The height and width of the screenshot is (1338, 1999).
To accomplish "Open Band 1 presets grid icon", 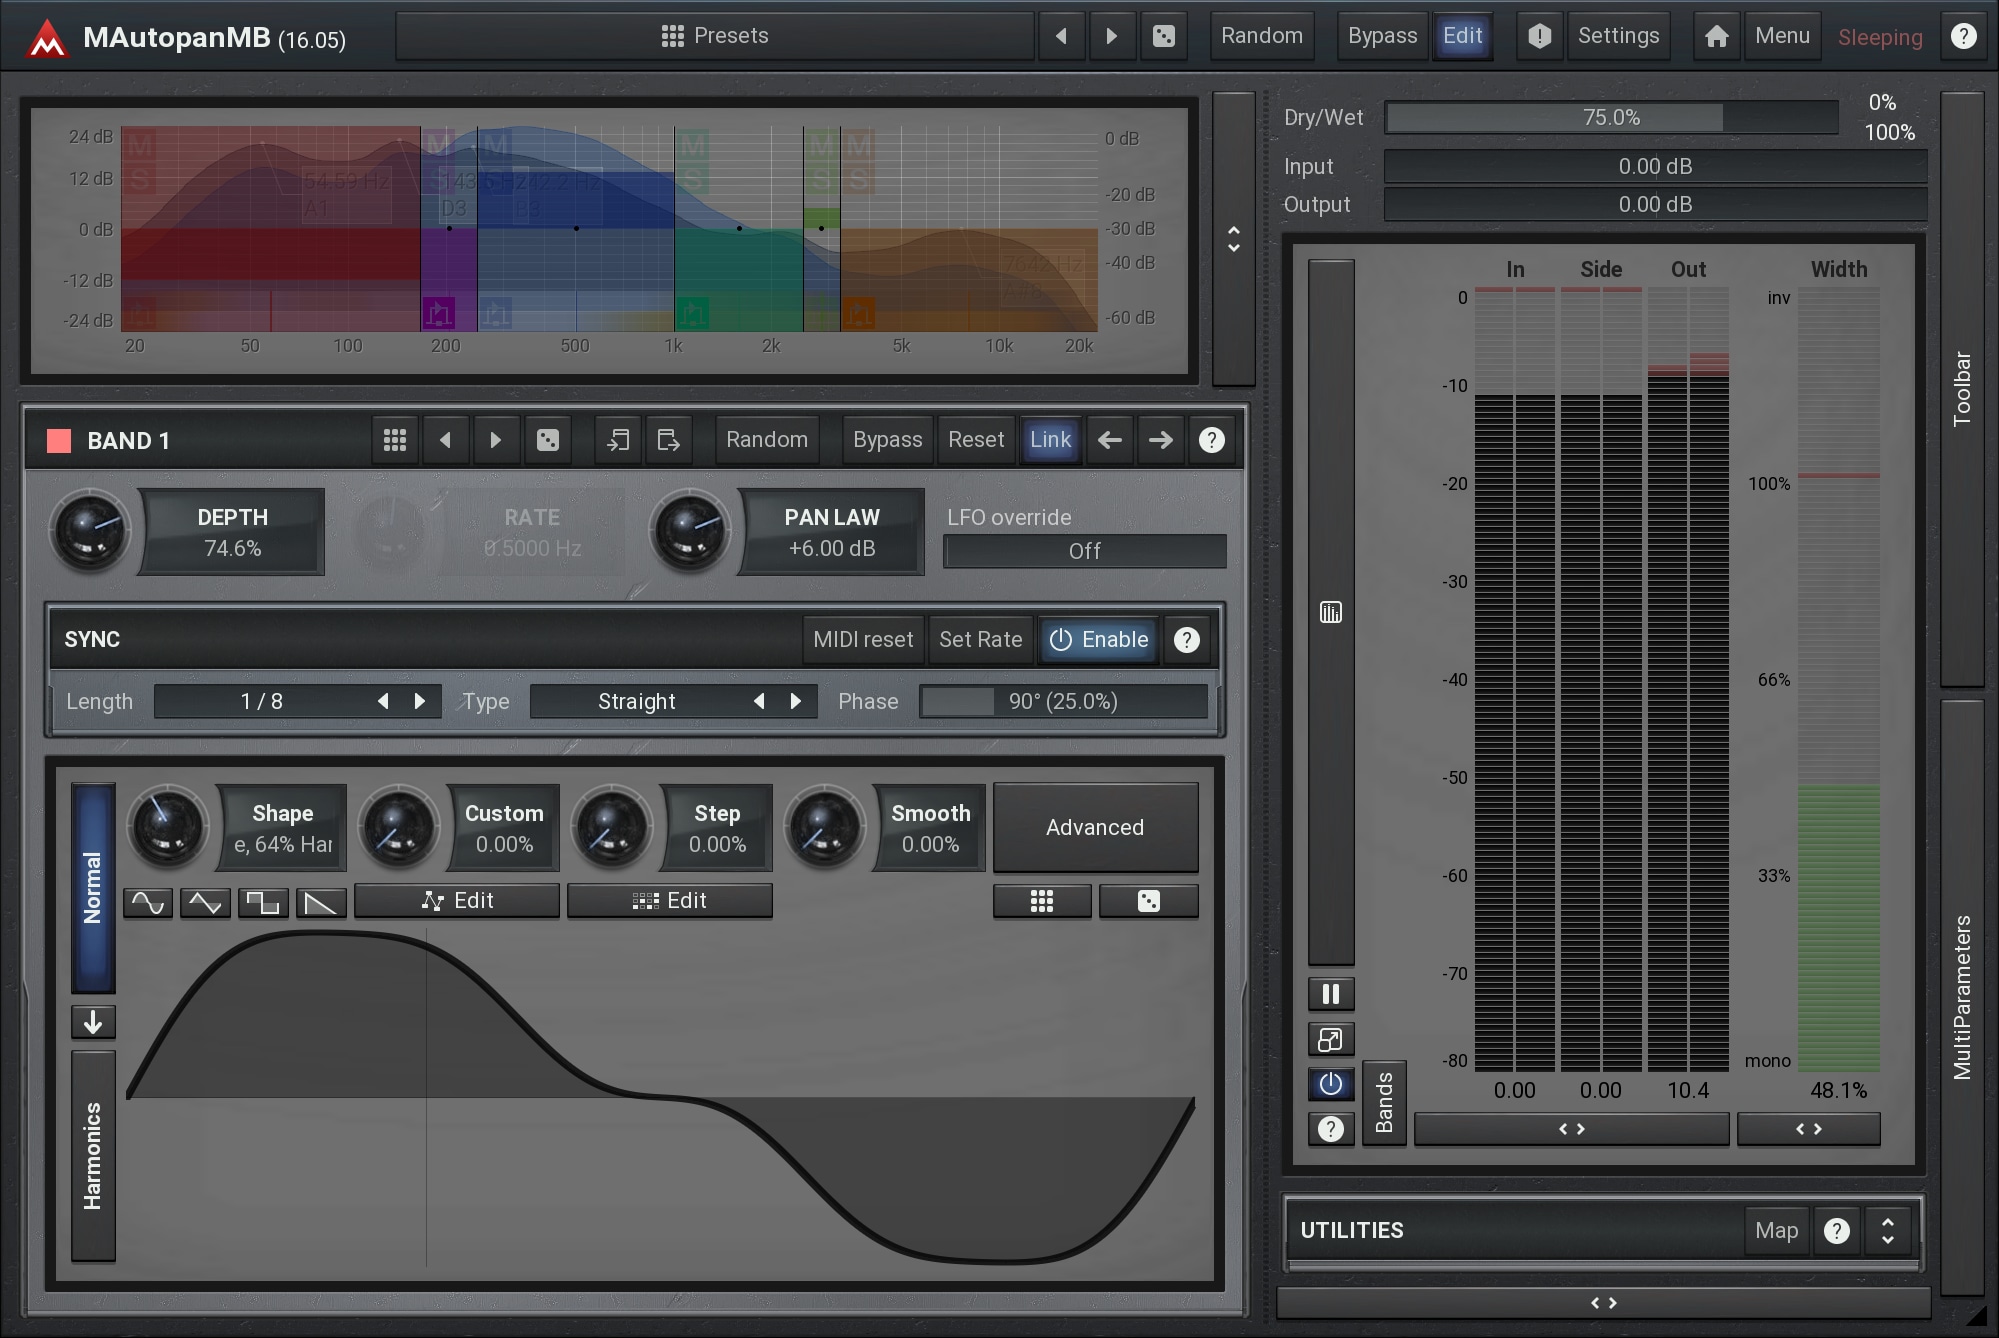I will (x=395, y=440).
